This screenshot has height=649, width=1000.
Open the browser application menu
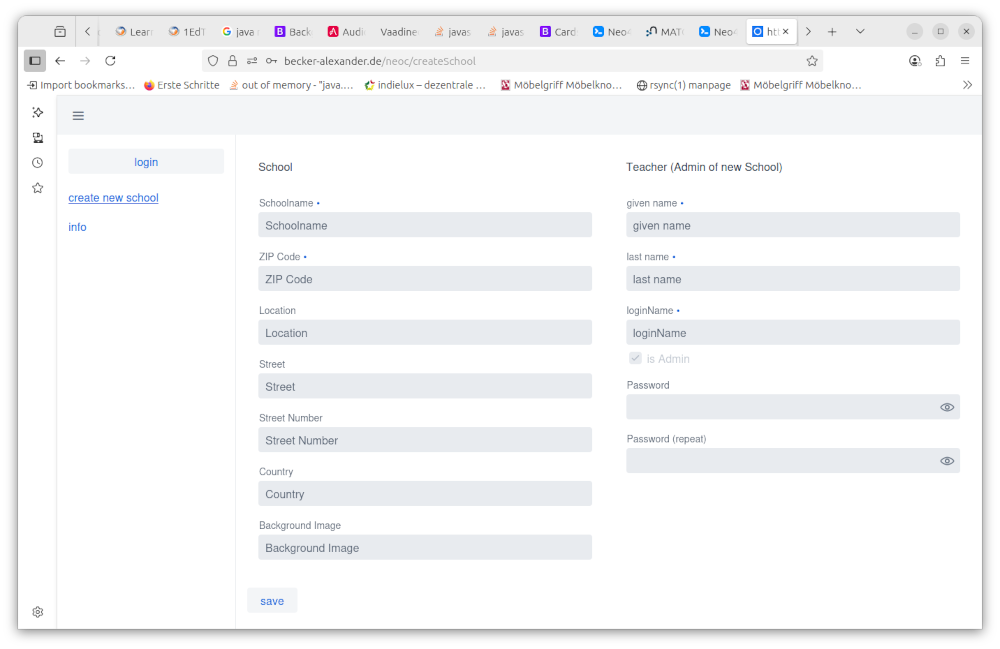(965, 60)
